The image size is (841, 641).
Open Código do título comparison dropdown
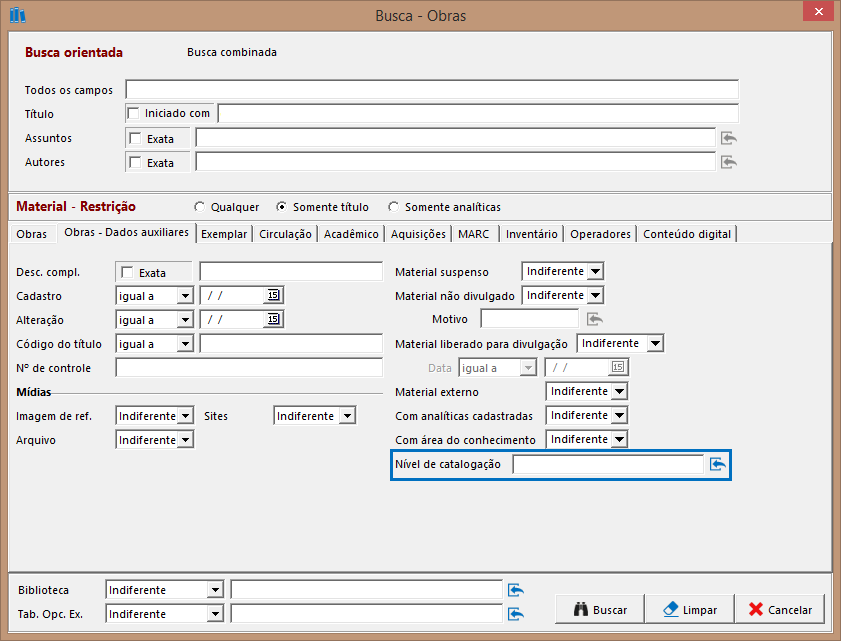point(185,344)
